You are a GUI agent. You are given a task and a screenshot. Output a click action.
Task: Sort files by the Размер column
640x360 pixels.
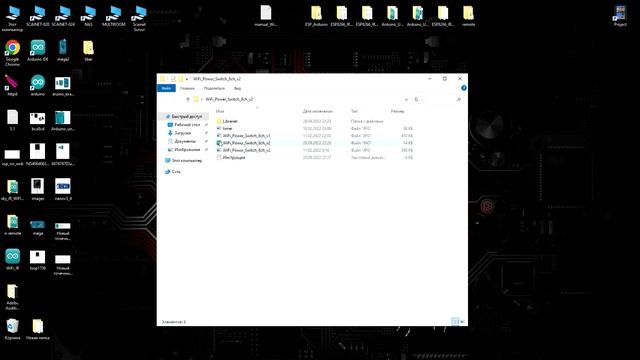[398, 111]
